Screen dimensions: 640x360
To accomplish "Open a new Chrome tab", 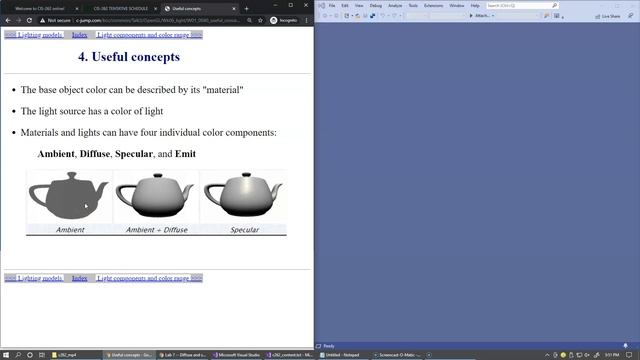I will click(x=246, y=8).
